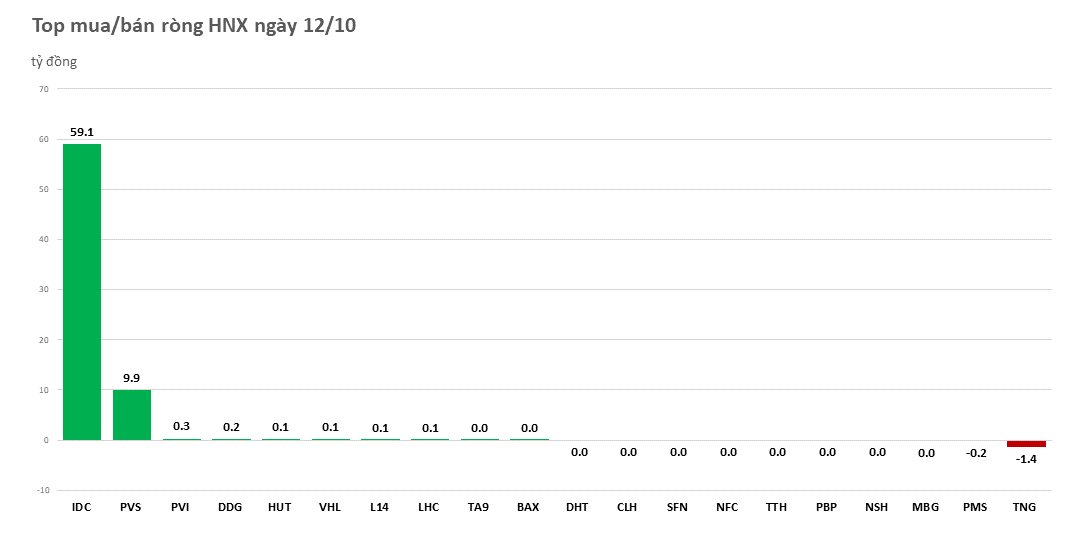Click the green IDC bar
The image size is (1075, 537).
coord(81,291)
